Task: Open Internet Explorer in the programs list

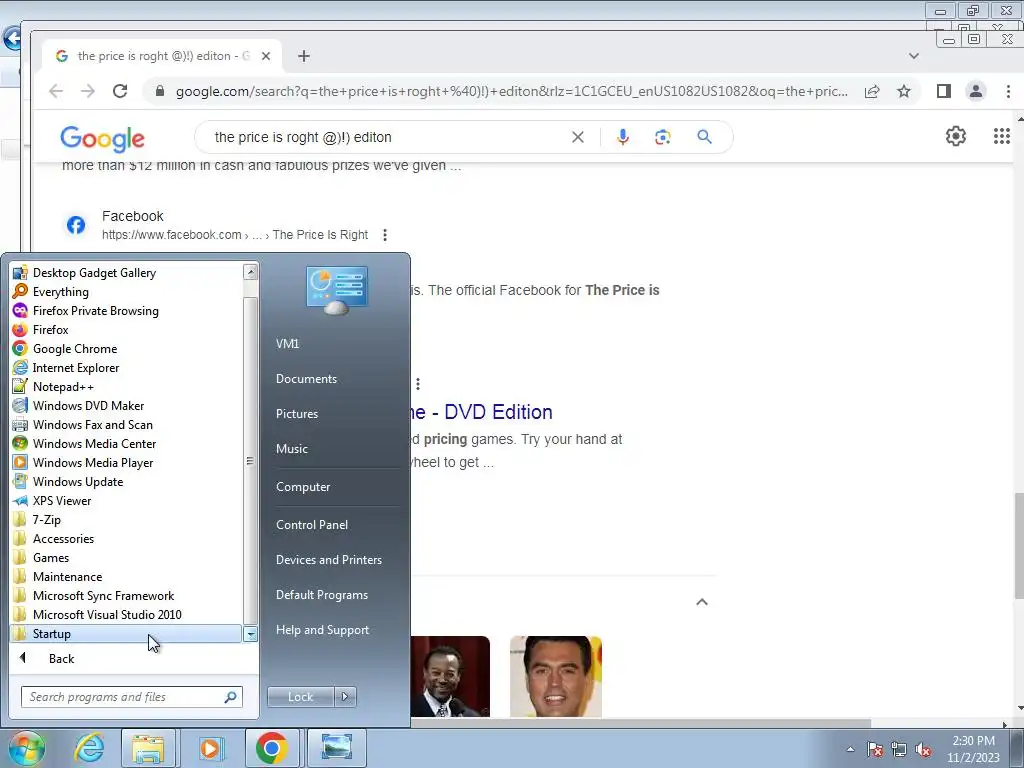Action: click(x=127, y=368)
